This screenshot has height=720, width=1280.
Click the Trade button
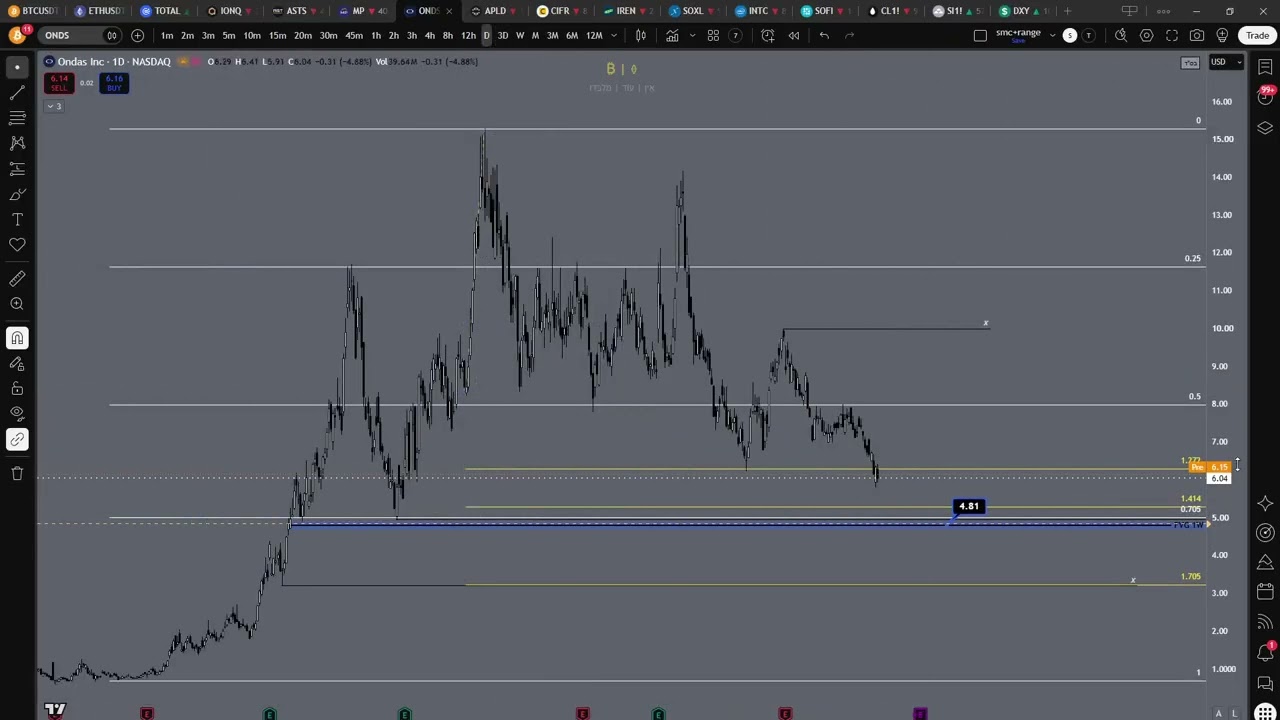pos(1257,36)
